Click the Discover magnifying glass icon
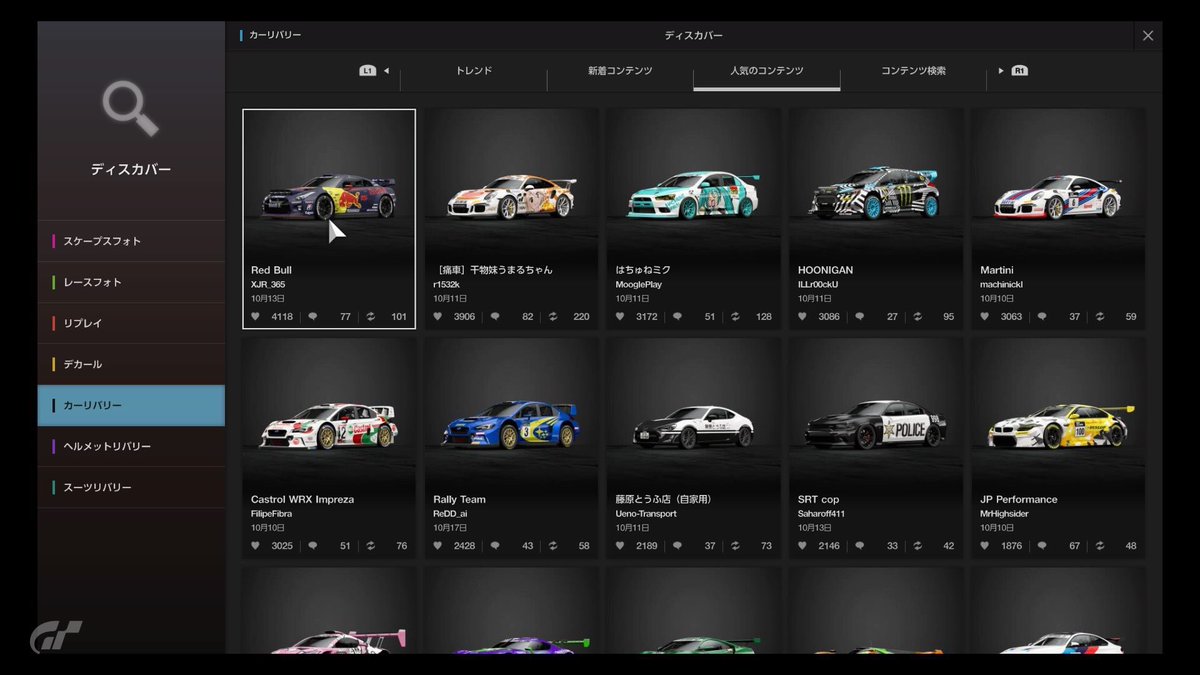 (131, 109)
